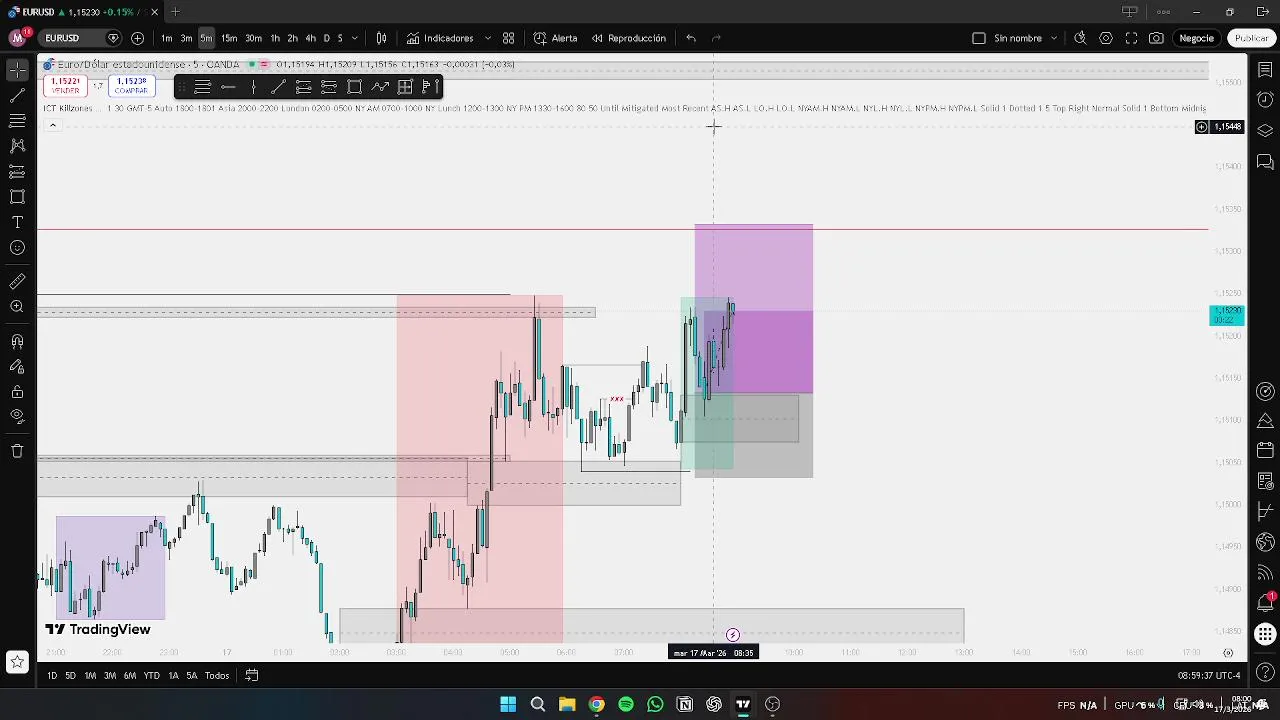Image resolution: width=1280 pixels, height=720 pixels.
Task: Select the trend line drawing tool
Action: [x=17, y=96]
